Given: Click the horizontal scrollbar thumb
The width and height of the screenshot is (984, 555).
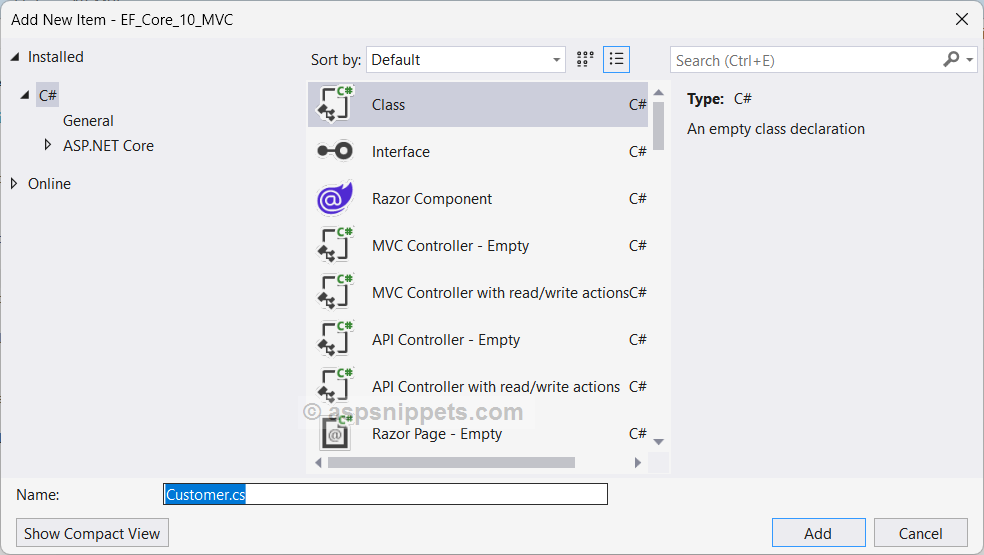Looking at the screenshot, I should 451,463.
